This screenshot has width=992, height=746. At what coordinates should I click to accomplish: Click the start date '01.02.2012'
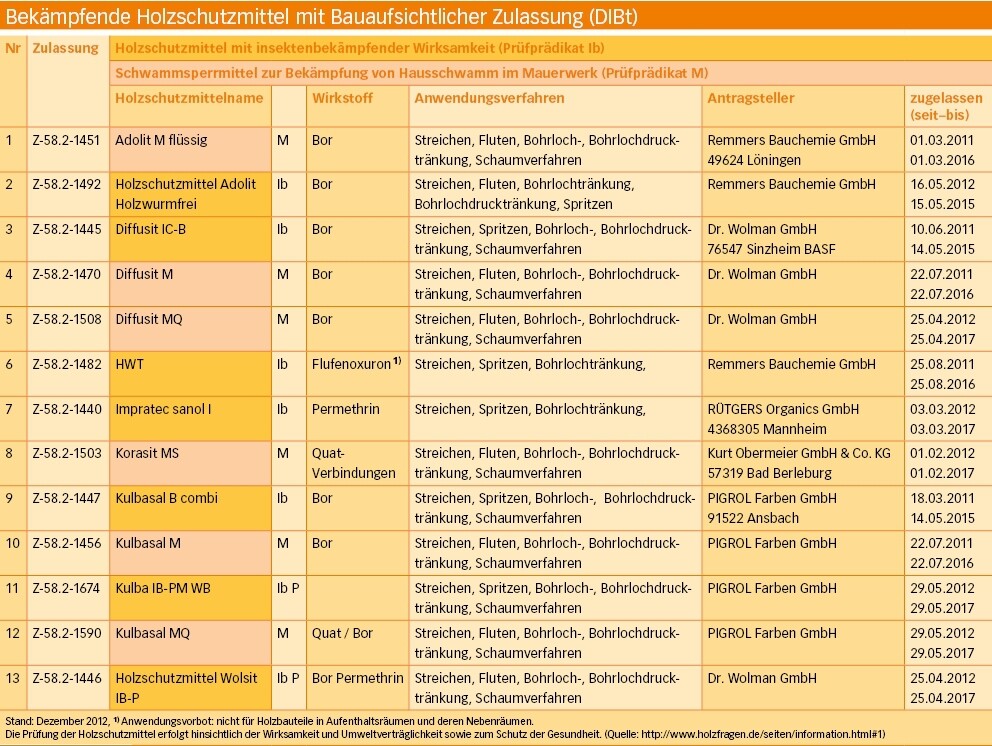click(942, 454)
